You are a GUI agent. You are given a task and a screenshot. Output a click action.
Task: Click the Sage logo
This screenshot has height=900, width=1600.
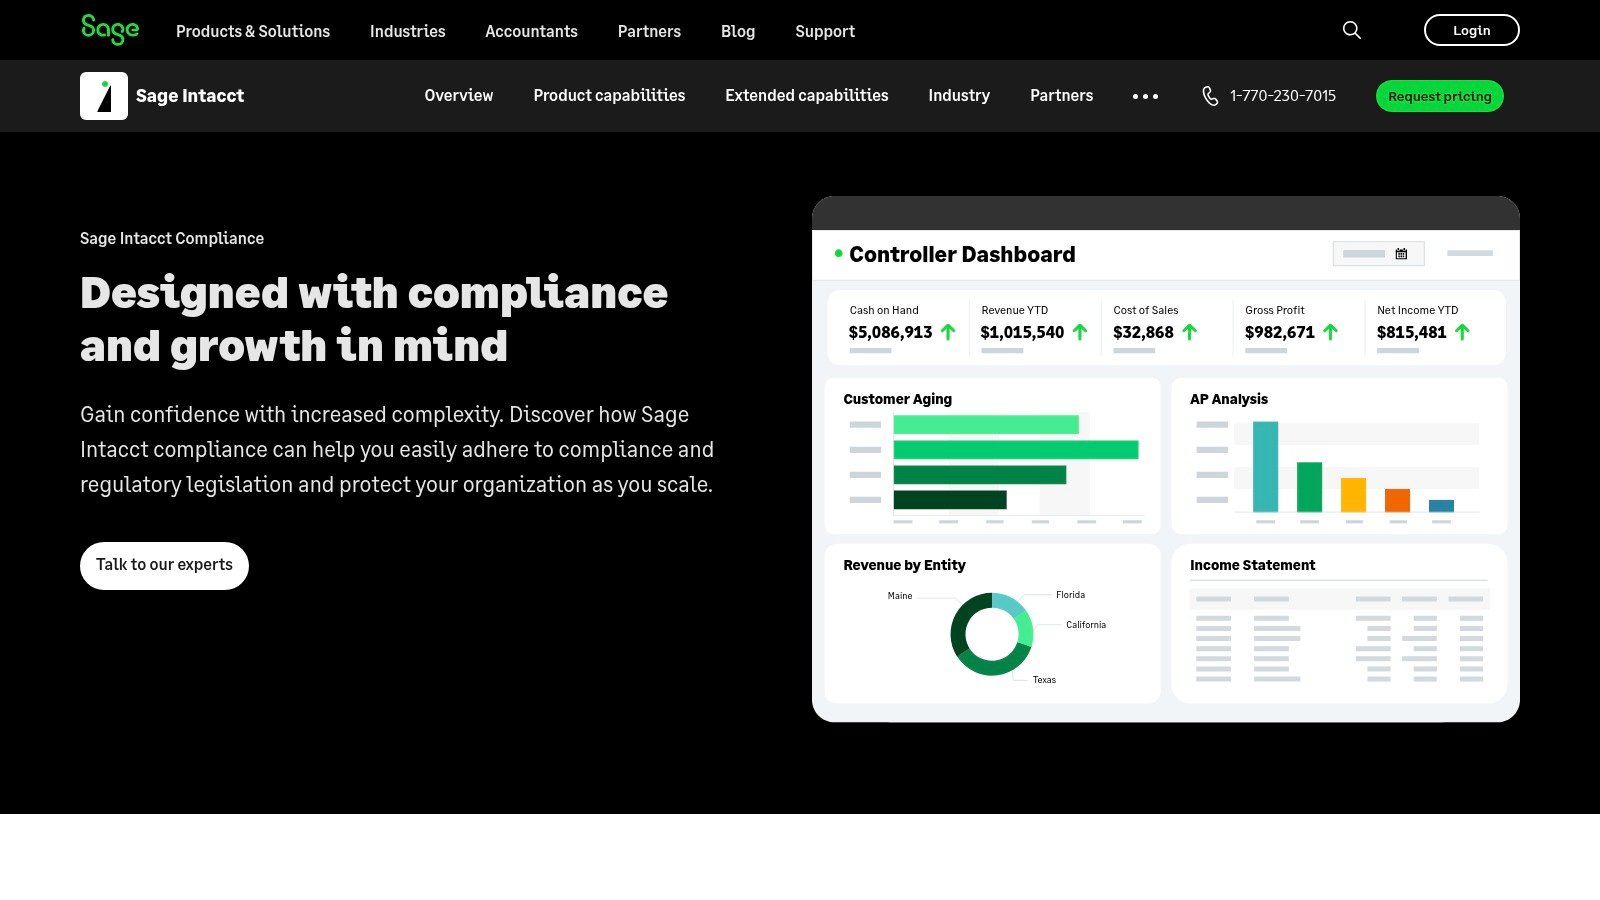tap(110, 30)
